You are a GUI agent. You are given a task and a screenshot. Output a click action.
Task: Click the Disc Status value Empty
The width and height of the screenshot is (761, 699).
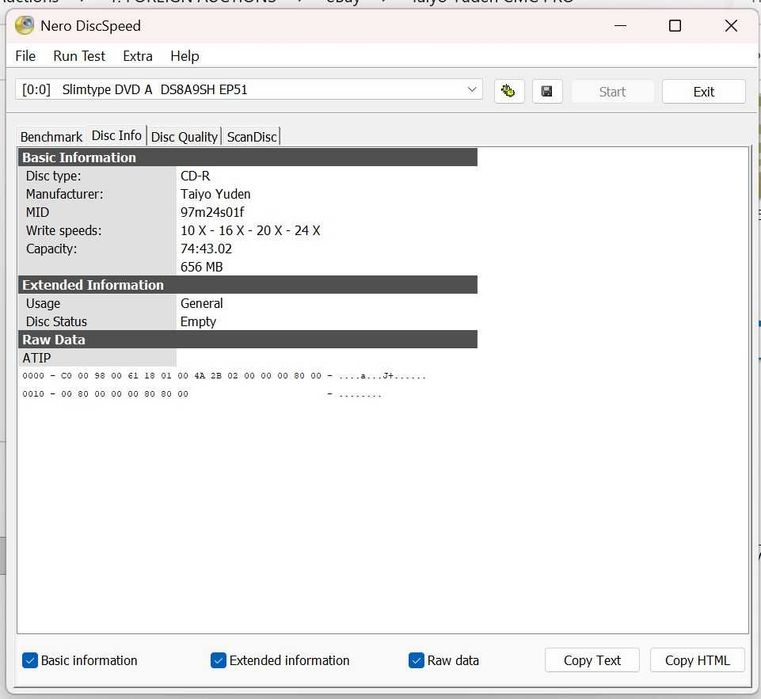click(x=198, y=321)
